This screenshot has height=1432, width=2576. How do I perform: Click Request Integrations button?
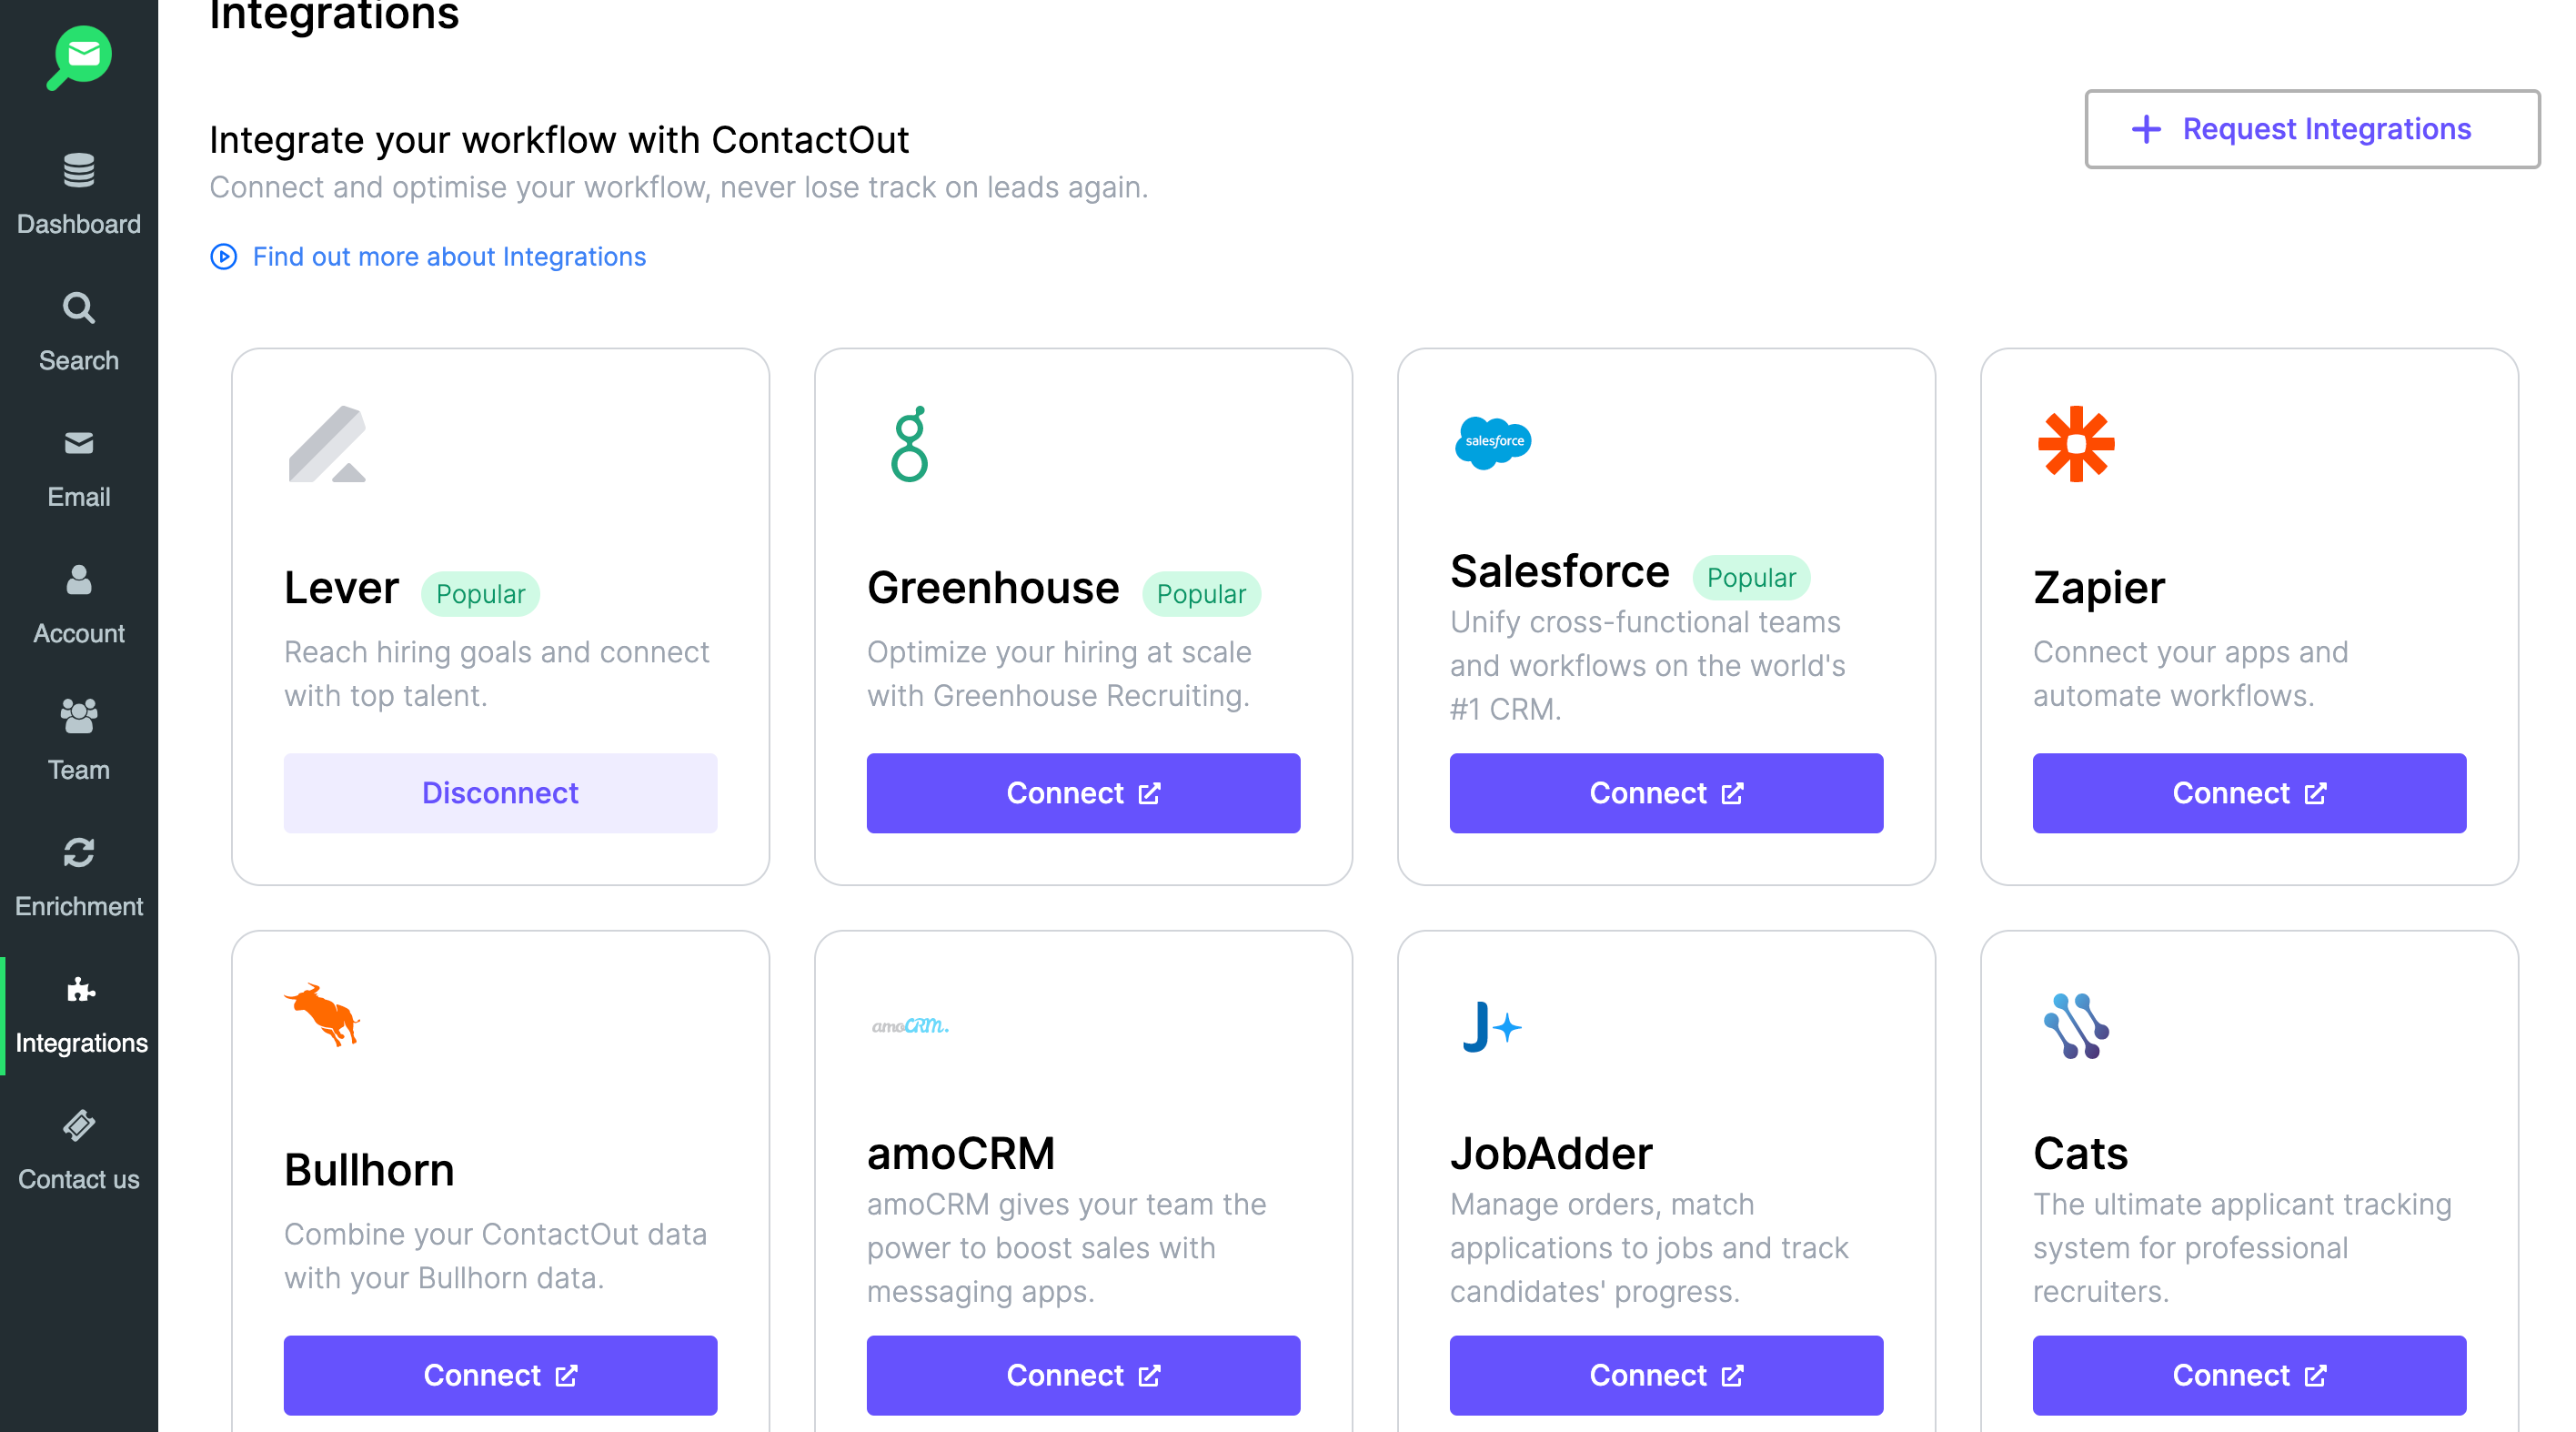[x=2311, y=129]
